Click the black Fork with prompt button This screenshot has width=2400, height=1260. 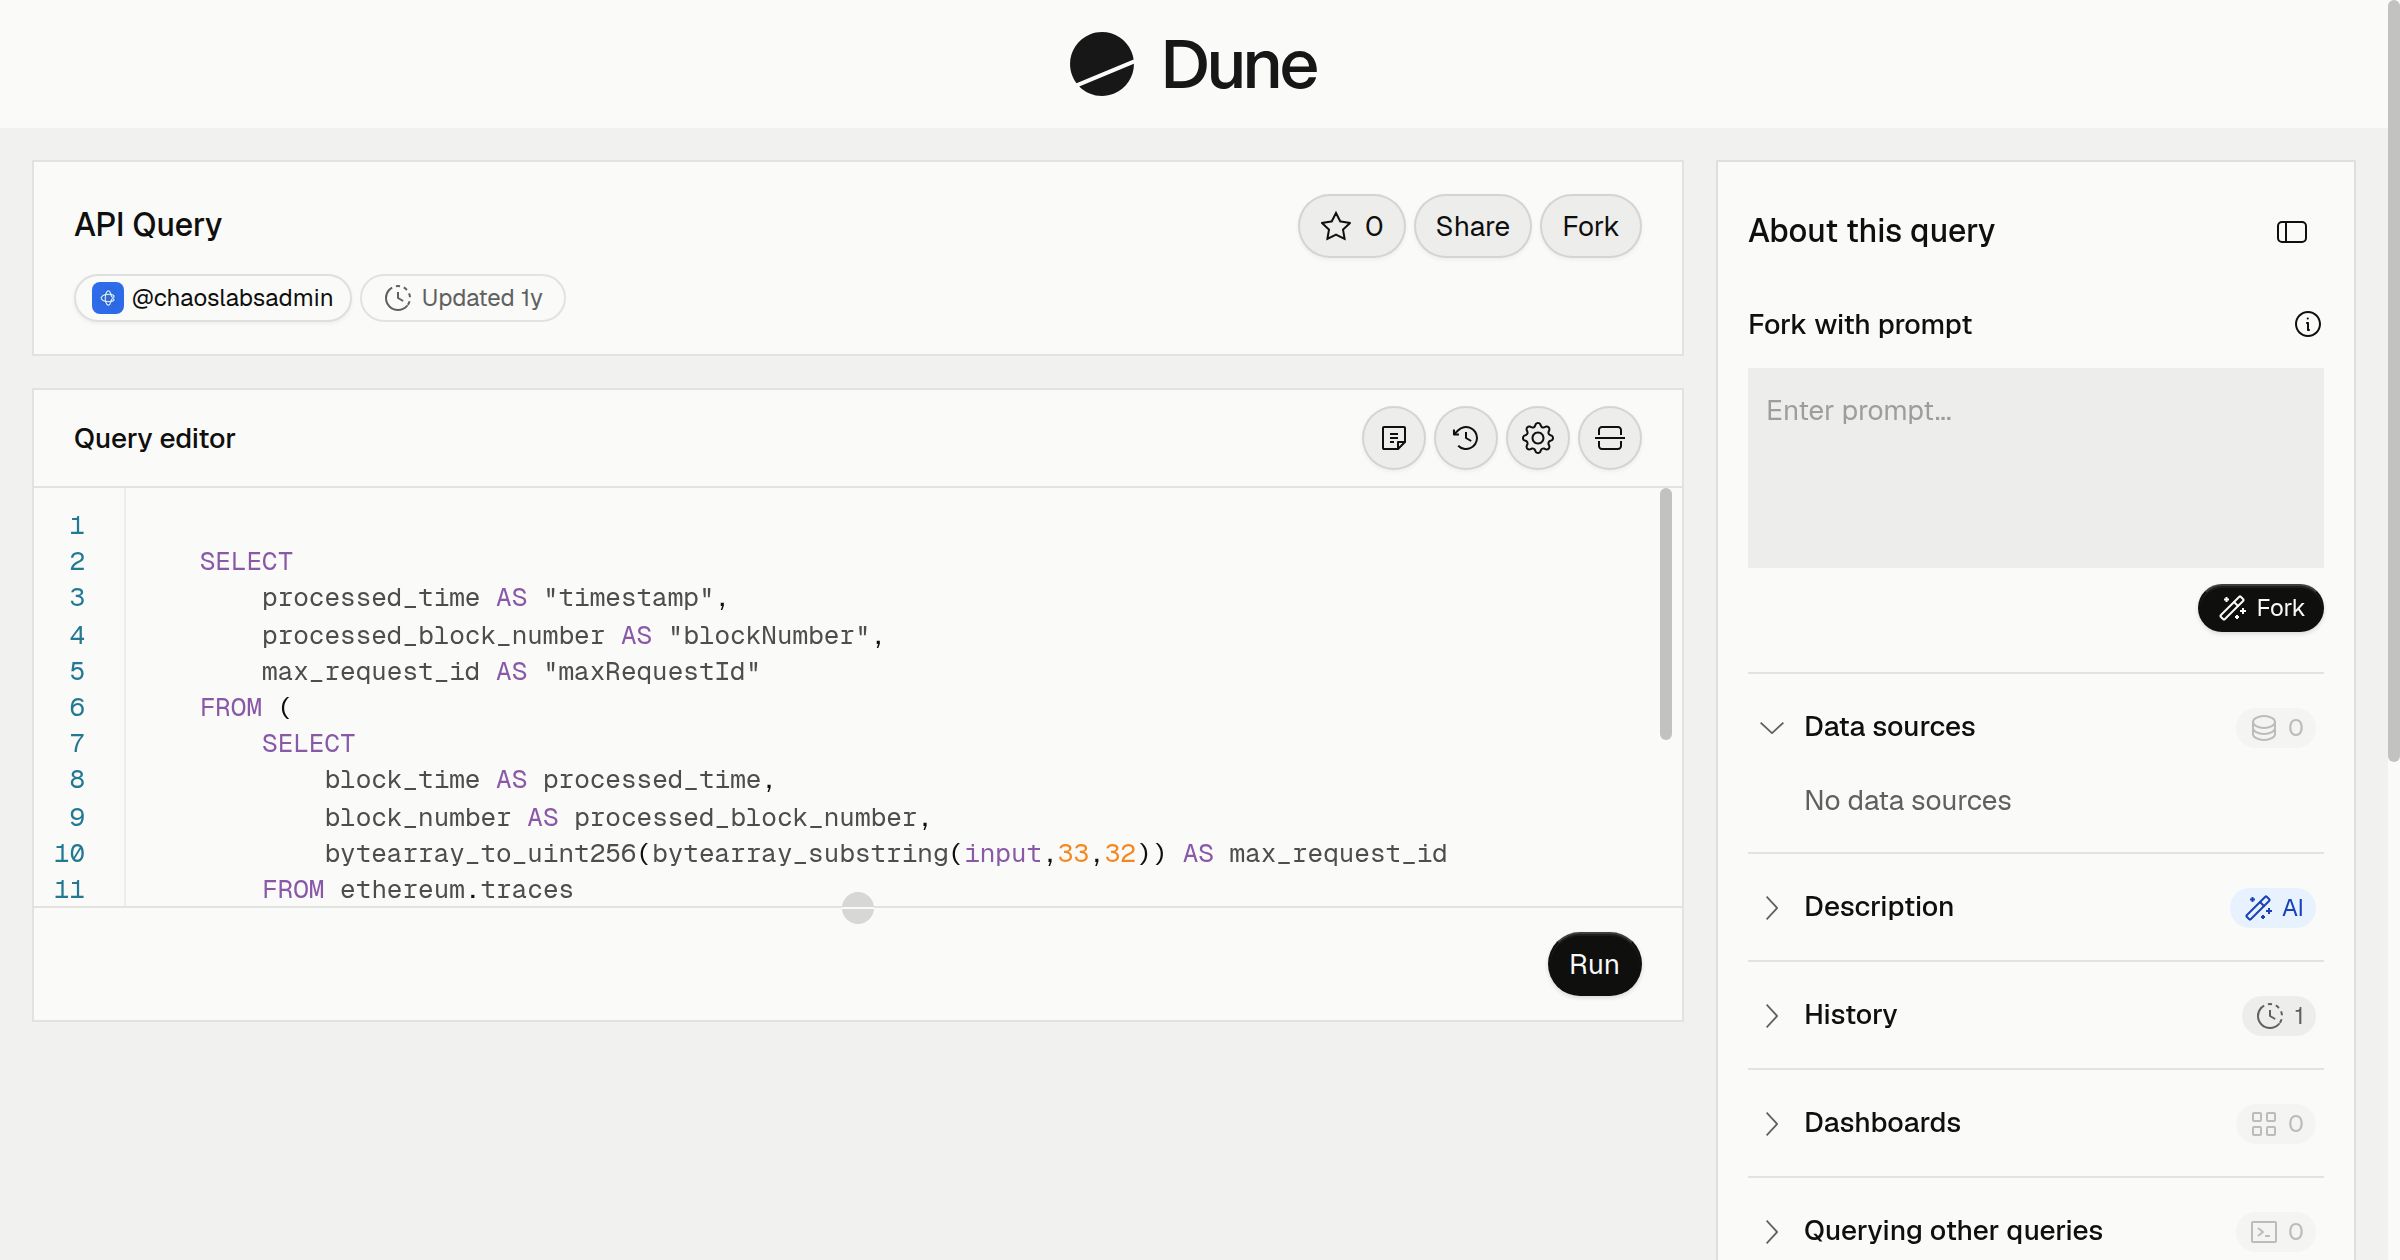click(x=2260, y=608)
